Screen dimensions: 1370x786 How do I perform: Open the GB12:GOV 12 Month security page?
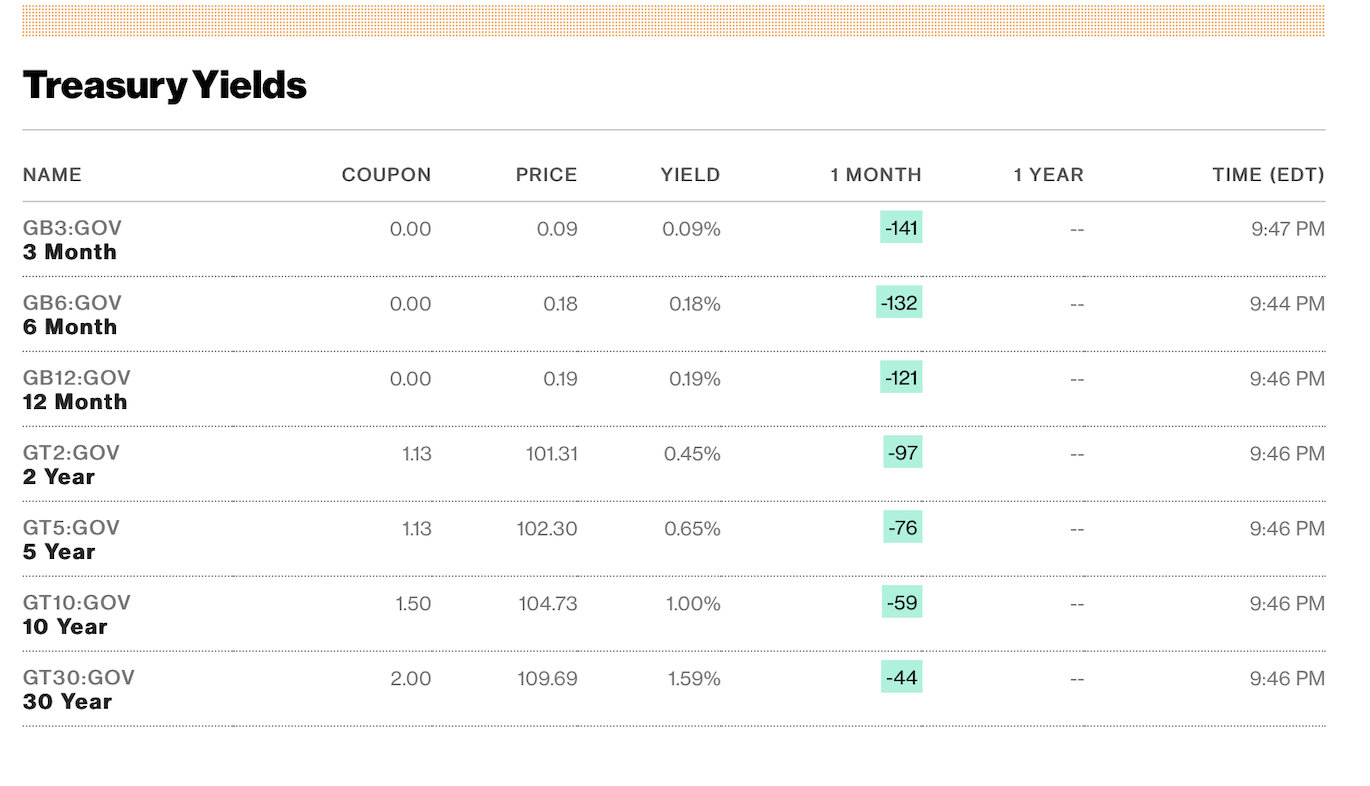(x=76, y=390)
